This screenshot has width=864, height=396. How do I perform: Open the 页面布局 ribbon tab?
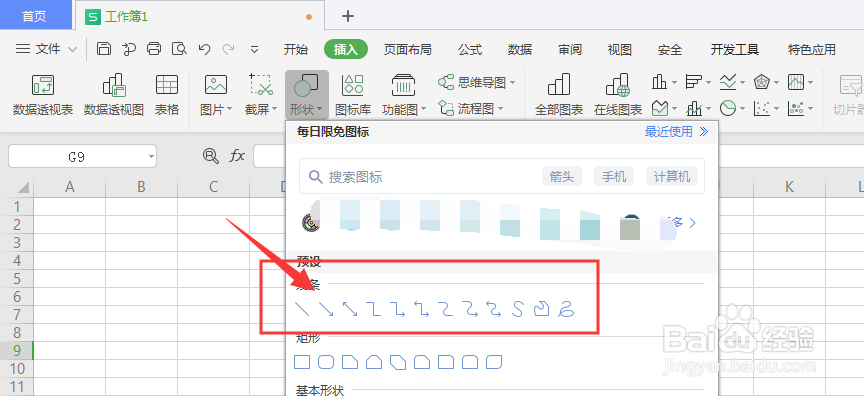pos(408,50)
